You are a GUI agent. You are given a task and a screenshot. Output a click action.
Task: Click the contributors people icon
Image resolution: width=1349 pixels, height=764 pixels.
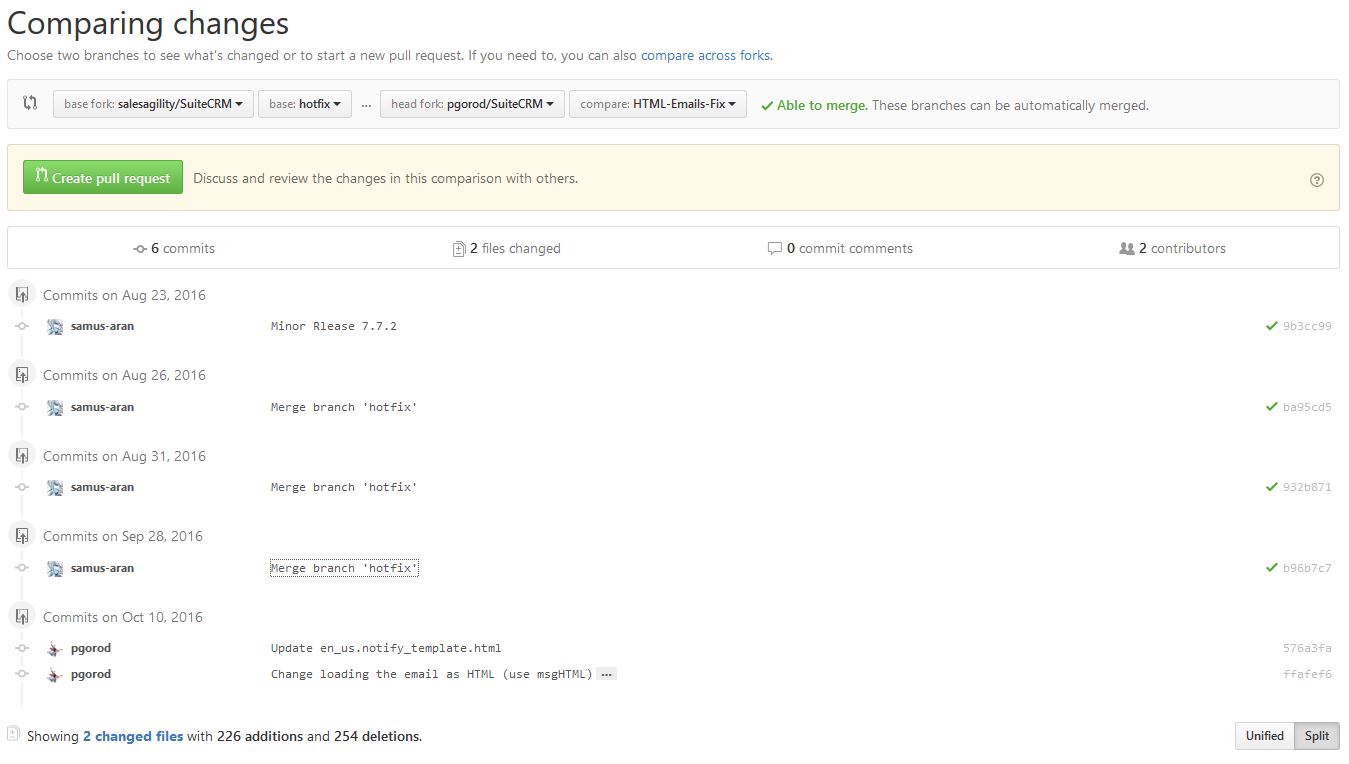(1126, 249)
